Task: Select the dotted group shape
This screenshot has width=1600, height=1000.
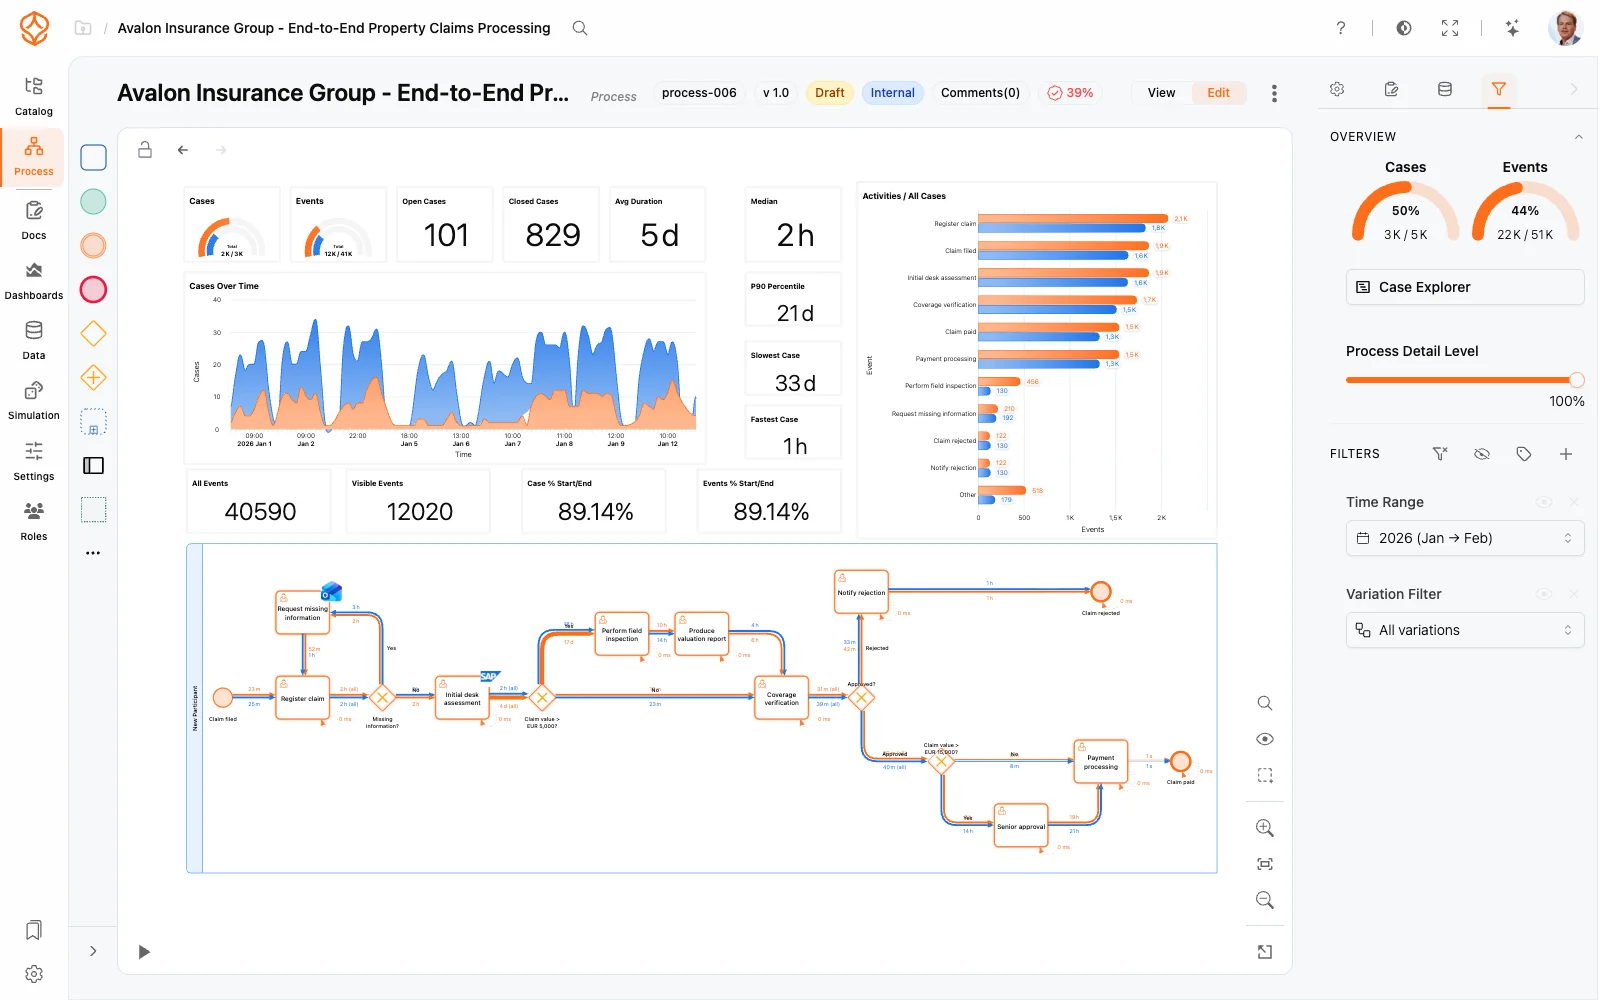Action: click(x=93, y=510)
